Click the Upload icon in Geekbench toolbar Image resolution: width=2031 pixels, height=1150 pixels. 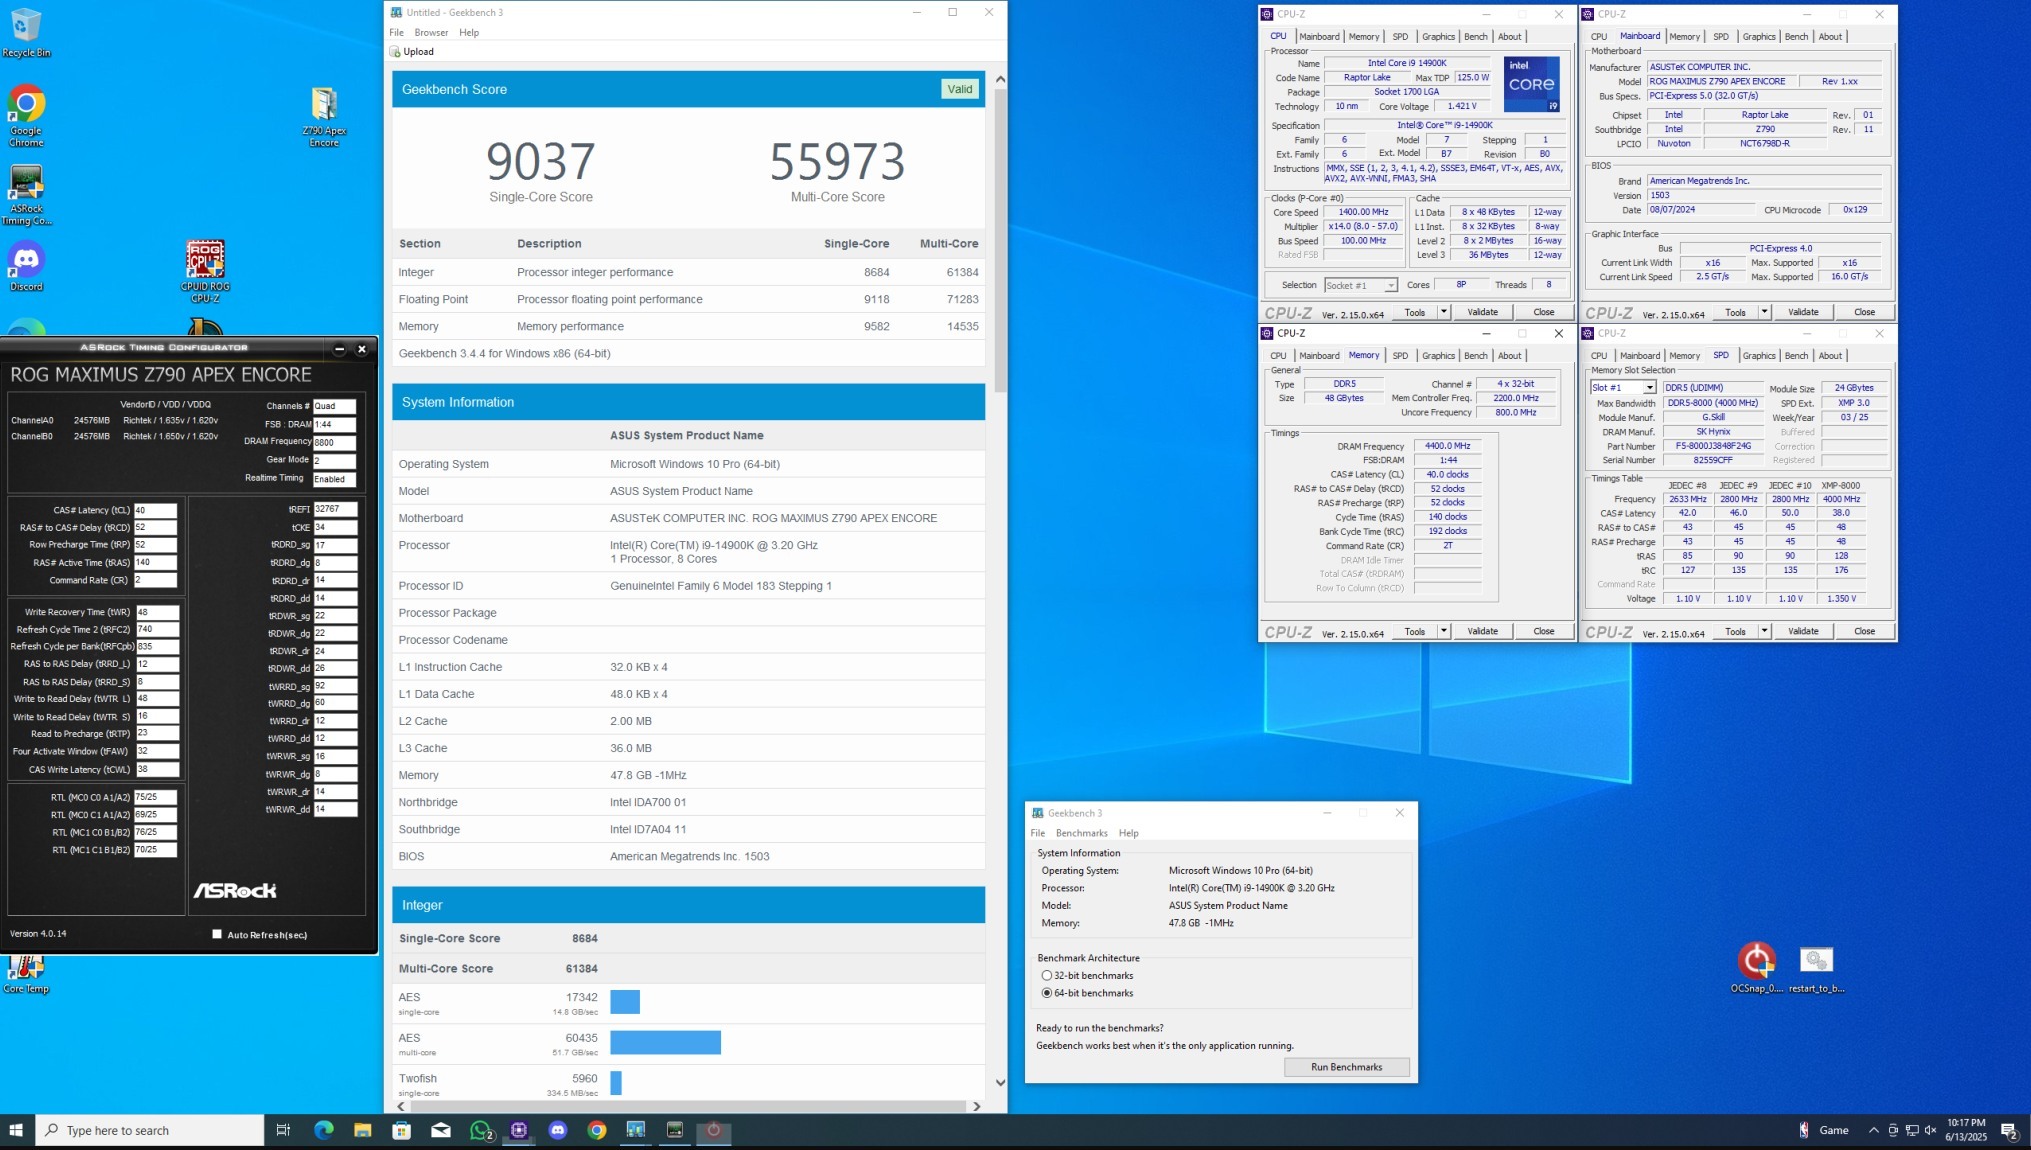pos(396,52)
